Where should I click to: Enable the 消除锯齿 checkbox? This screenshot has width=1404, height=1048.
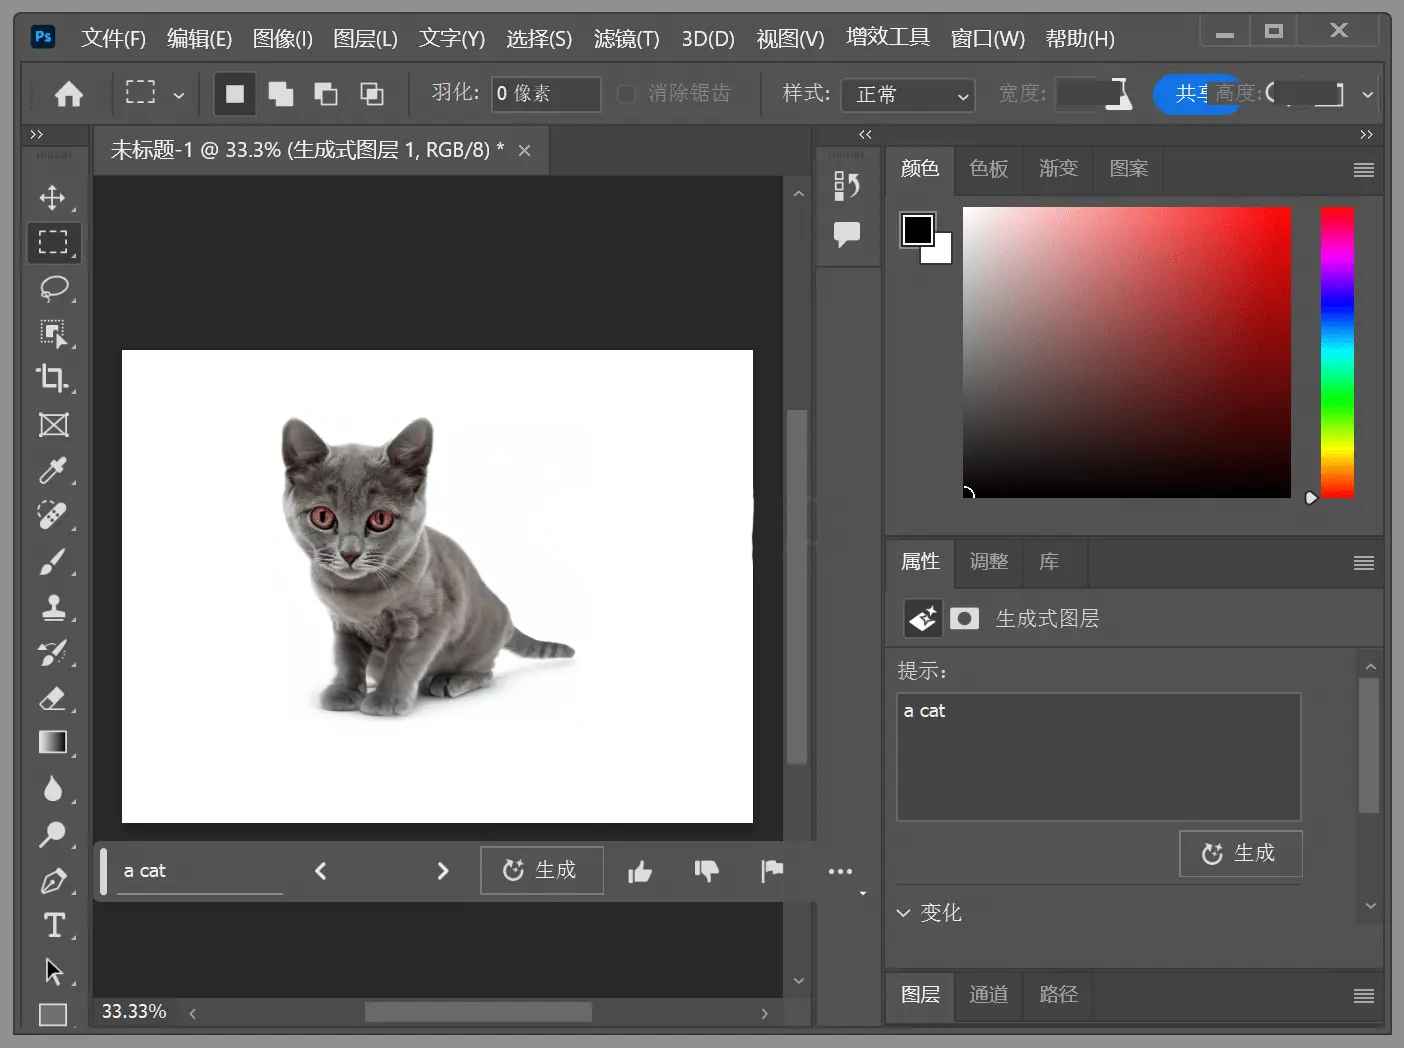625,93
